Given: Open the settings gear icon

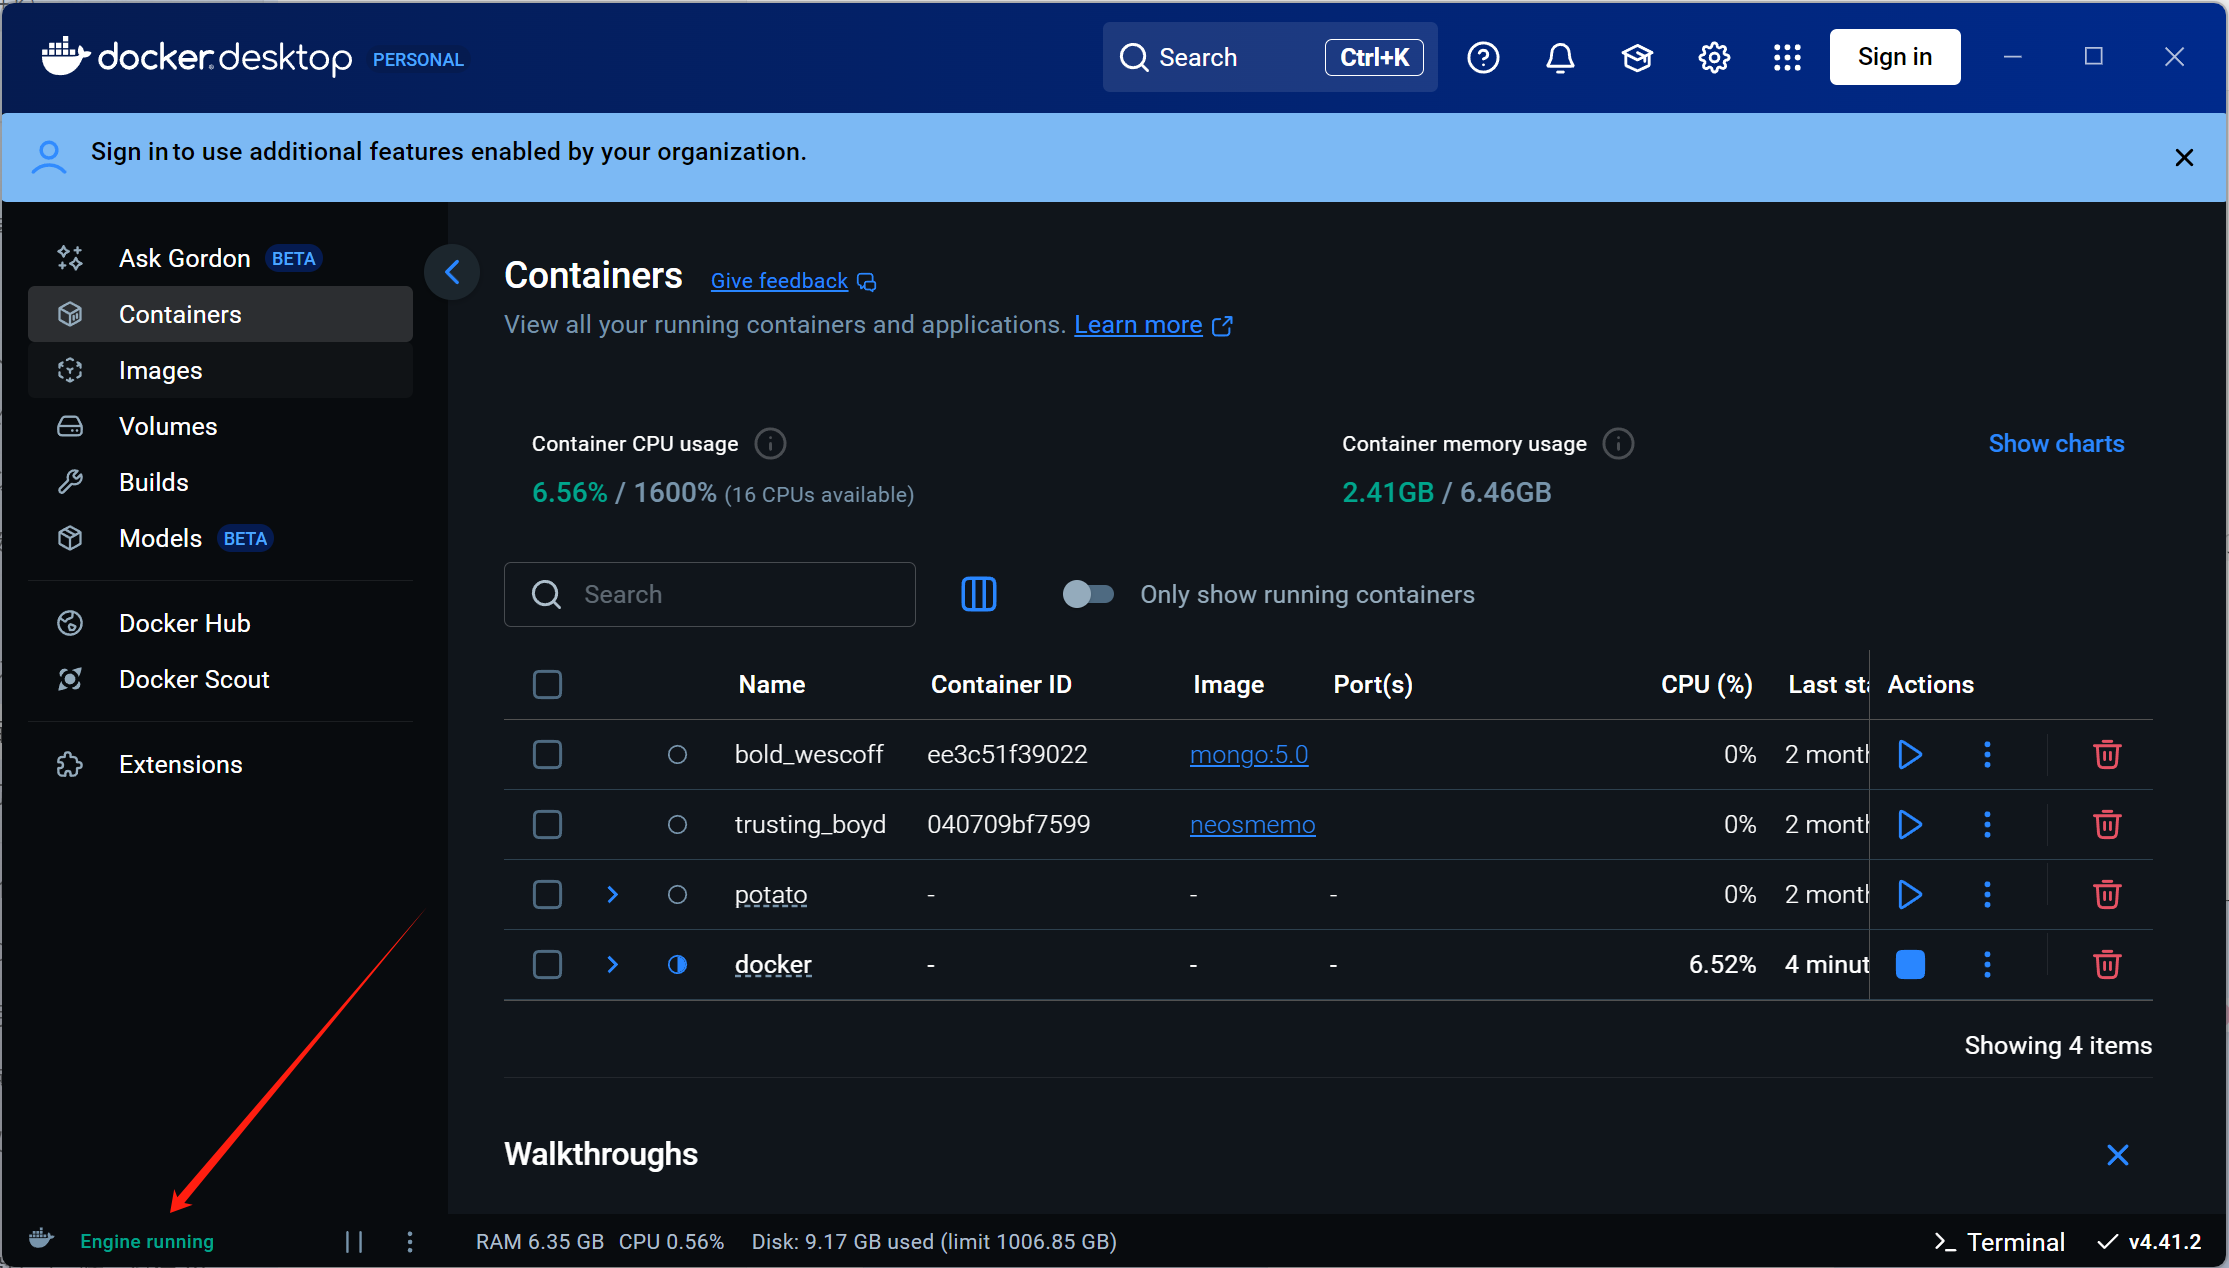Looking at the screenshot, I should pos(1714,58).
